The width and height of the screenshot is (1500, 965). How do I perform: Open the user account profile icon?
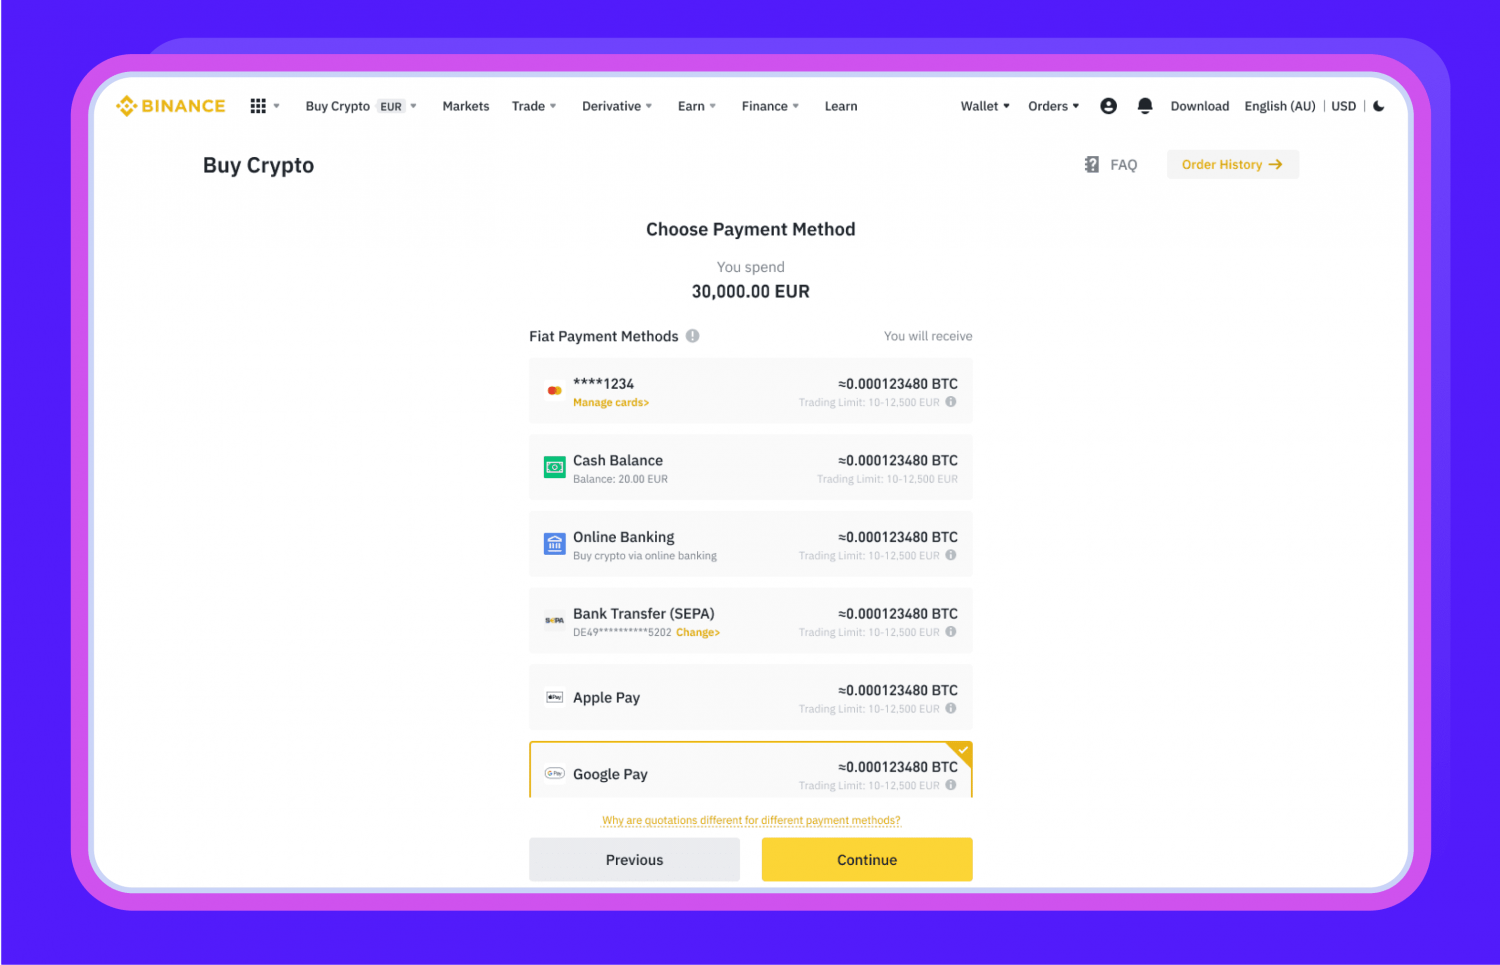[1108, 106]
